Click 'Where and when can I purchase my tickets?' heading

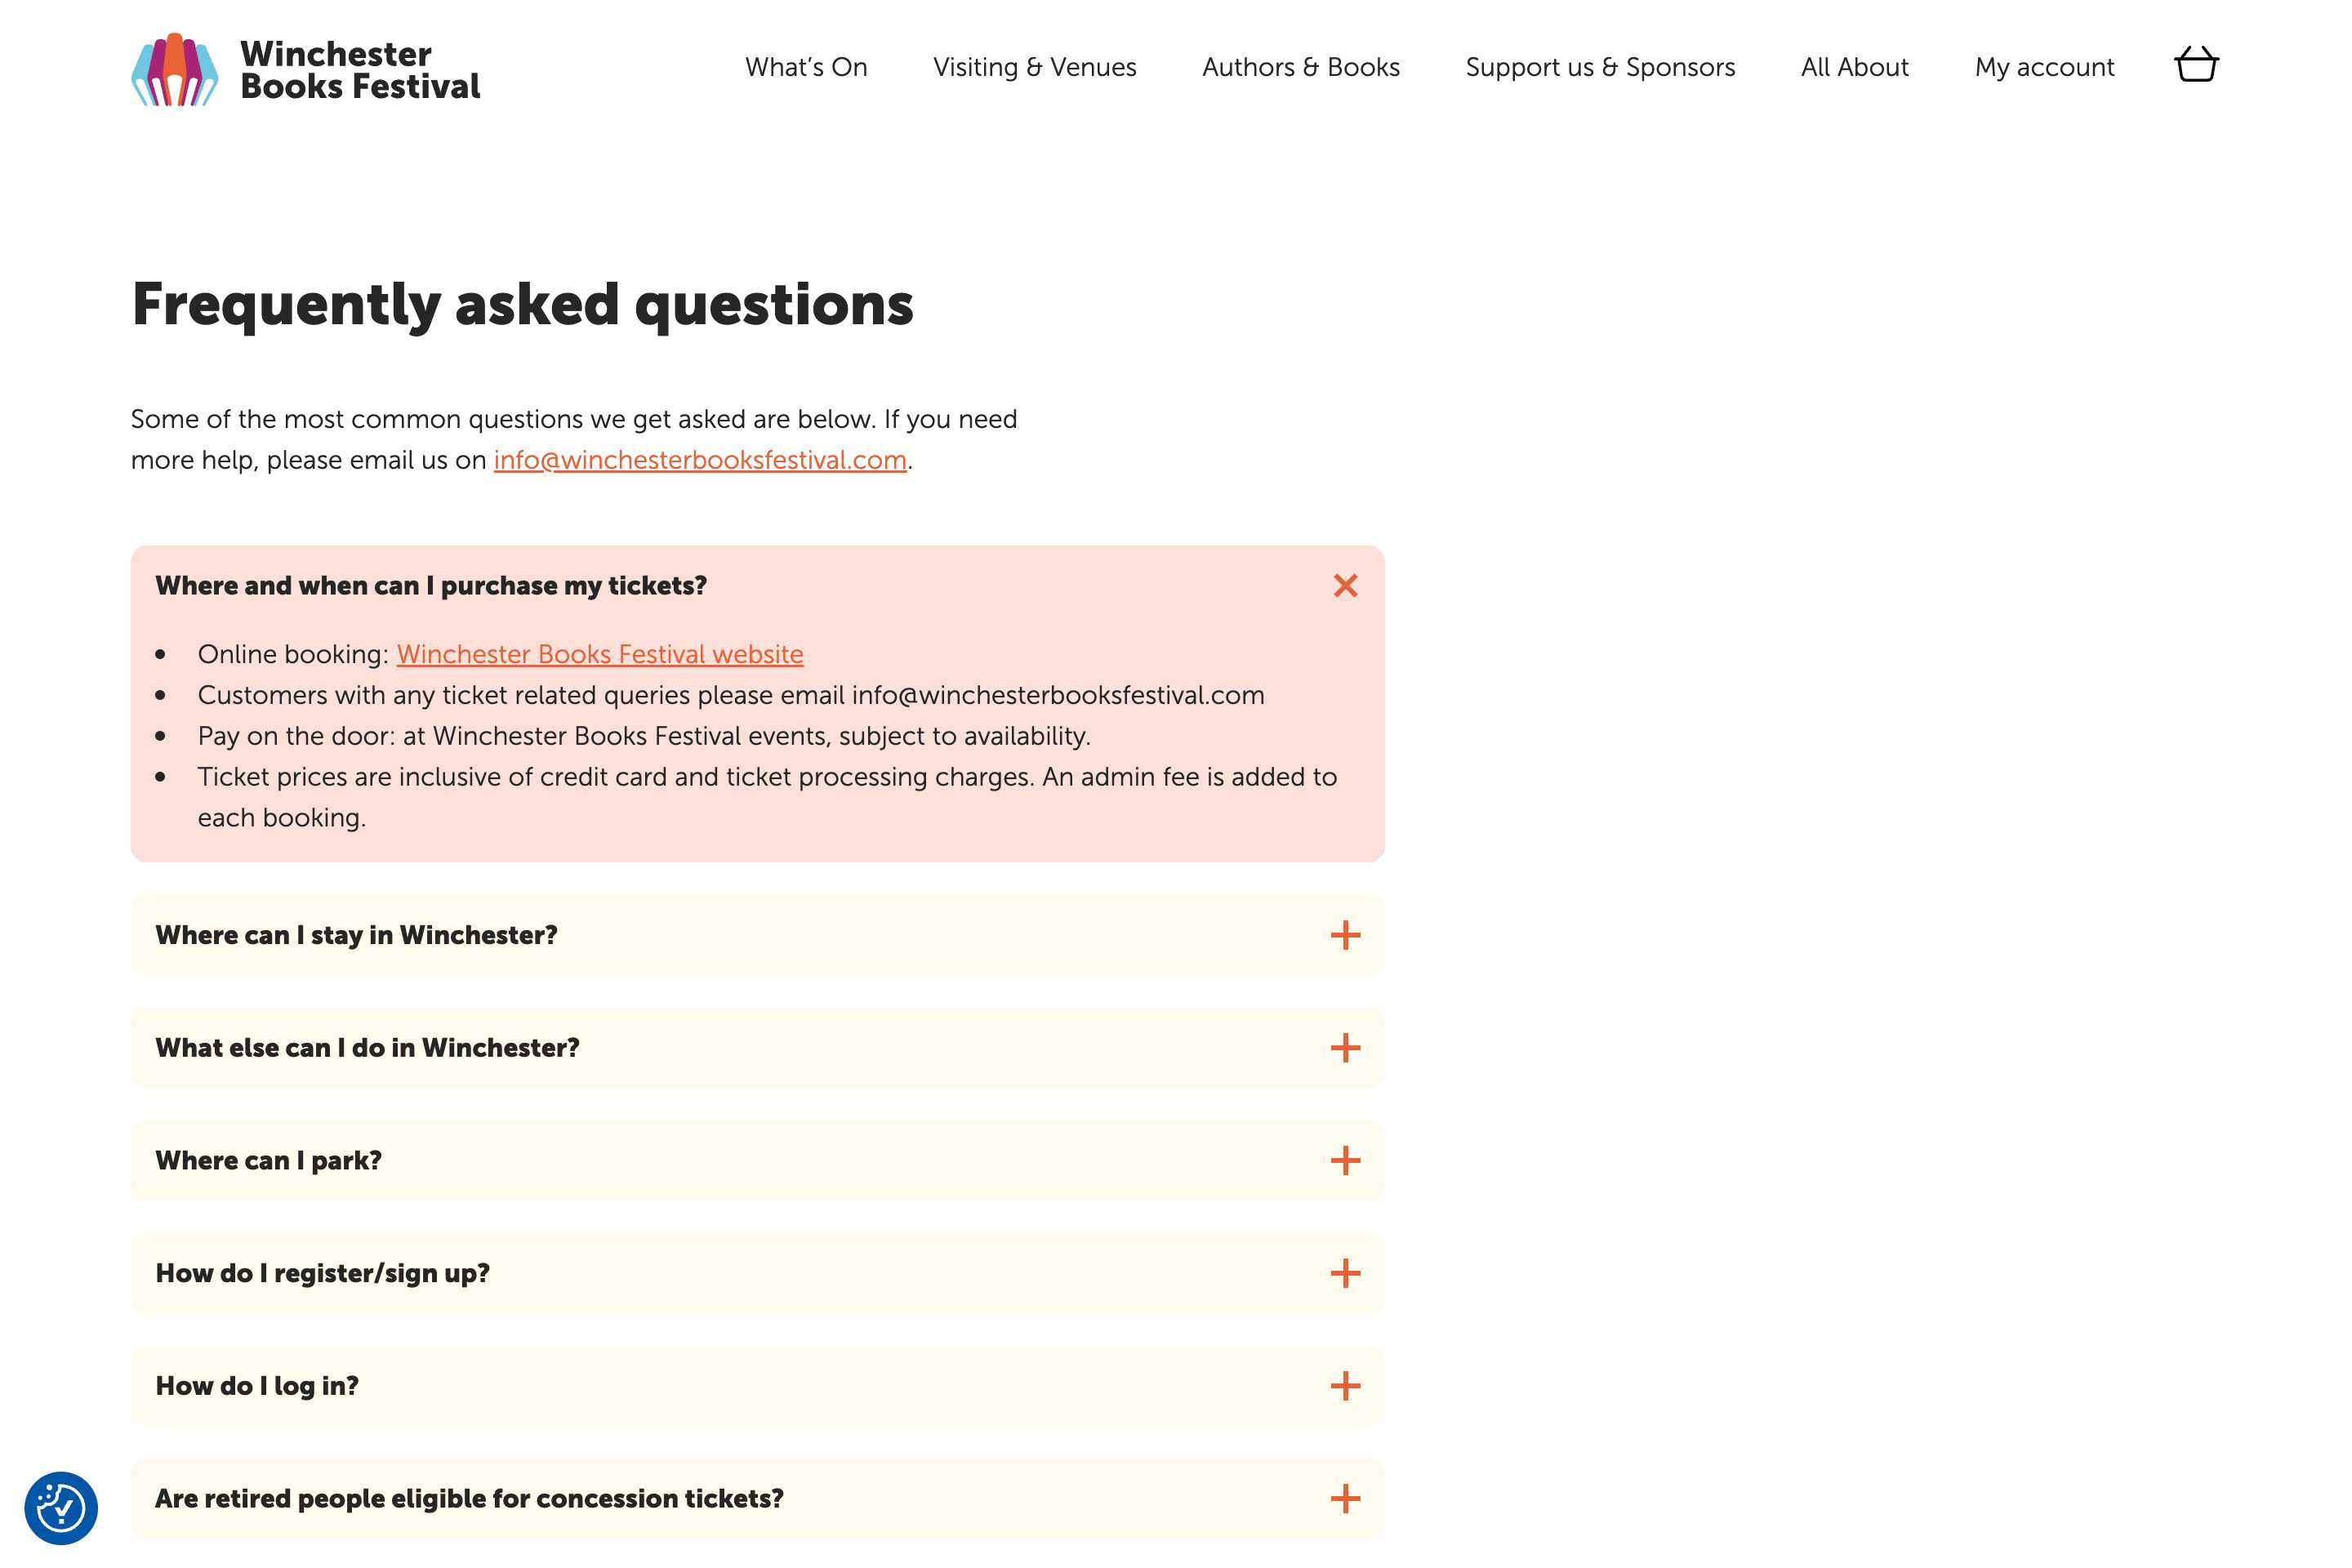pos(431,586)
